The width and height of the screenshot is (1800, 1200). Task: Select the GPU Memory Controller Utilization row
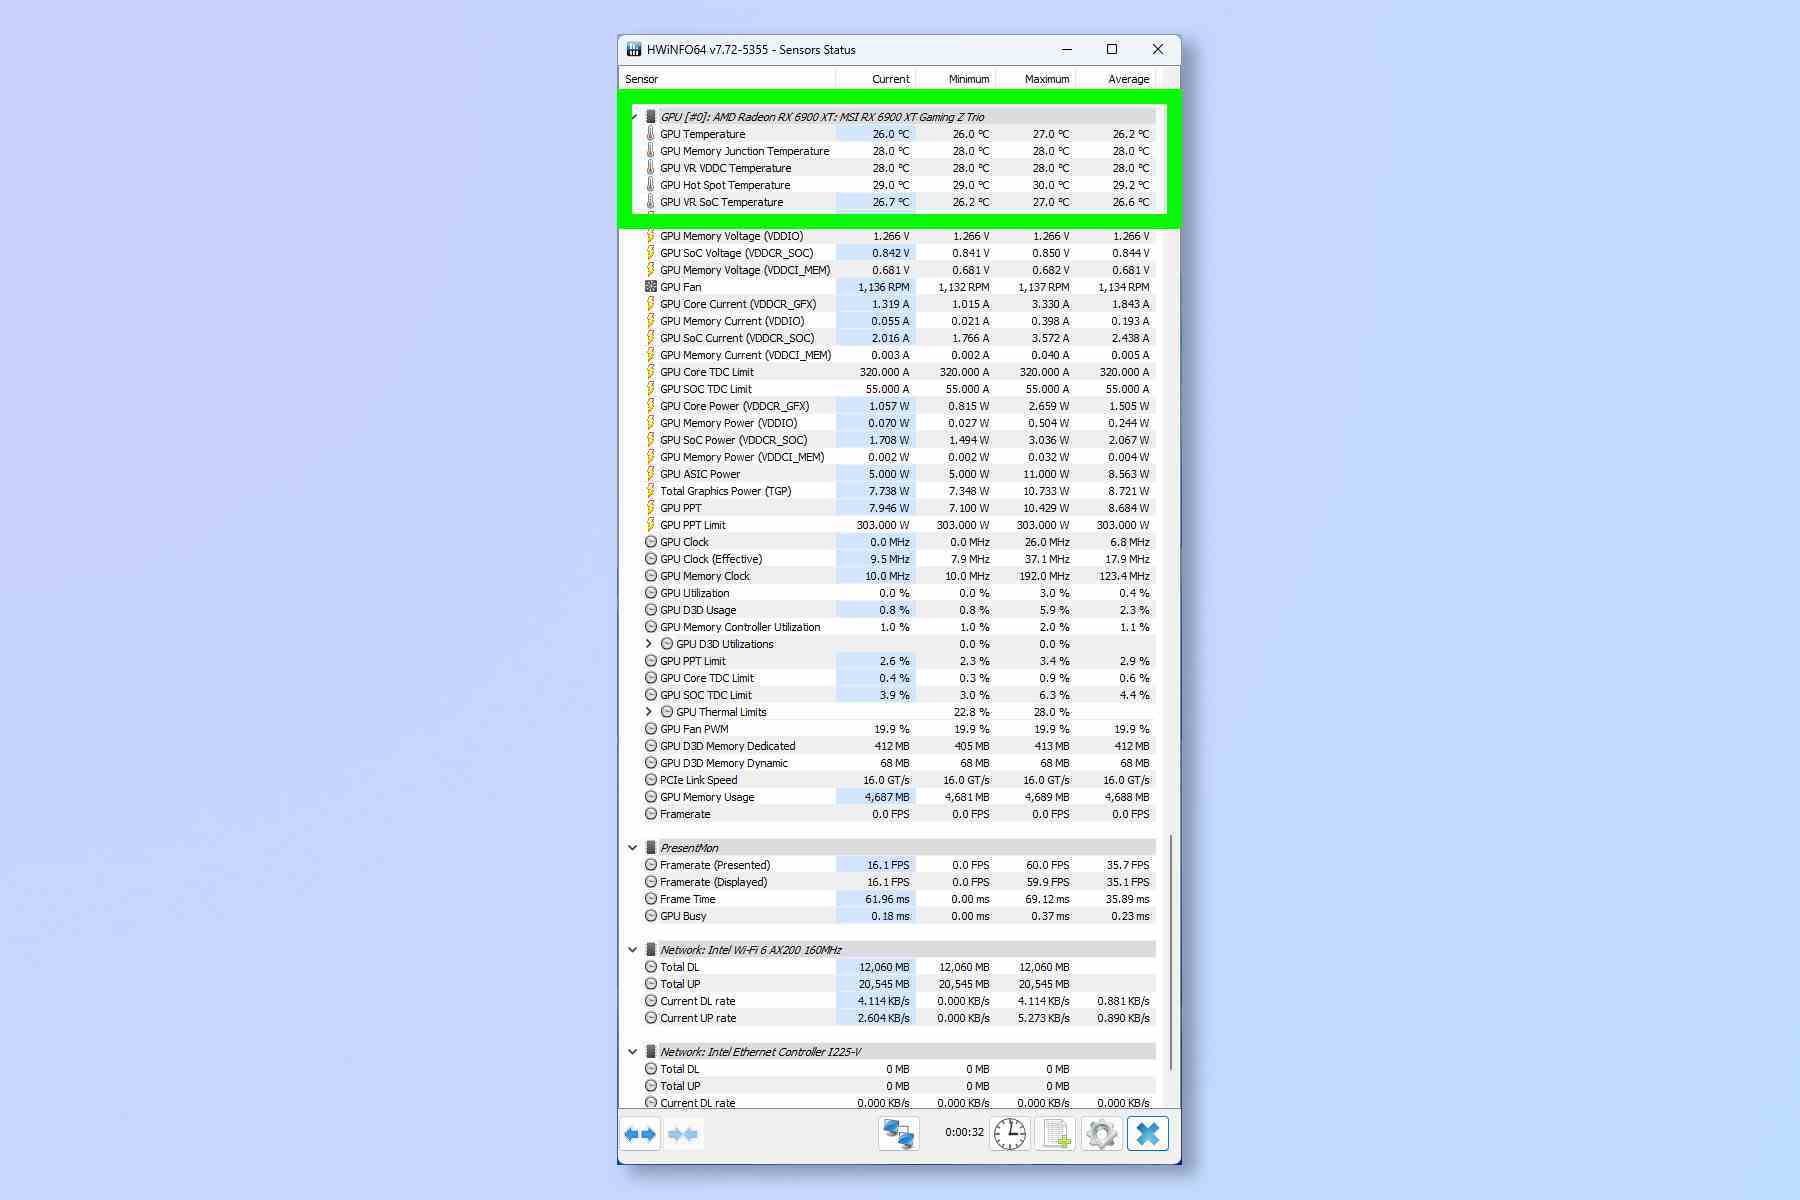click(899, 627)
